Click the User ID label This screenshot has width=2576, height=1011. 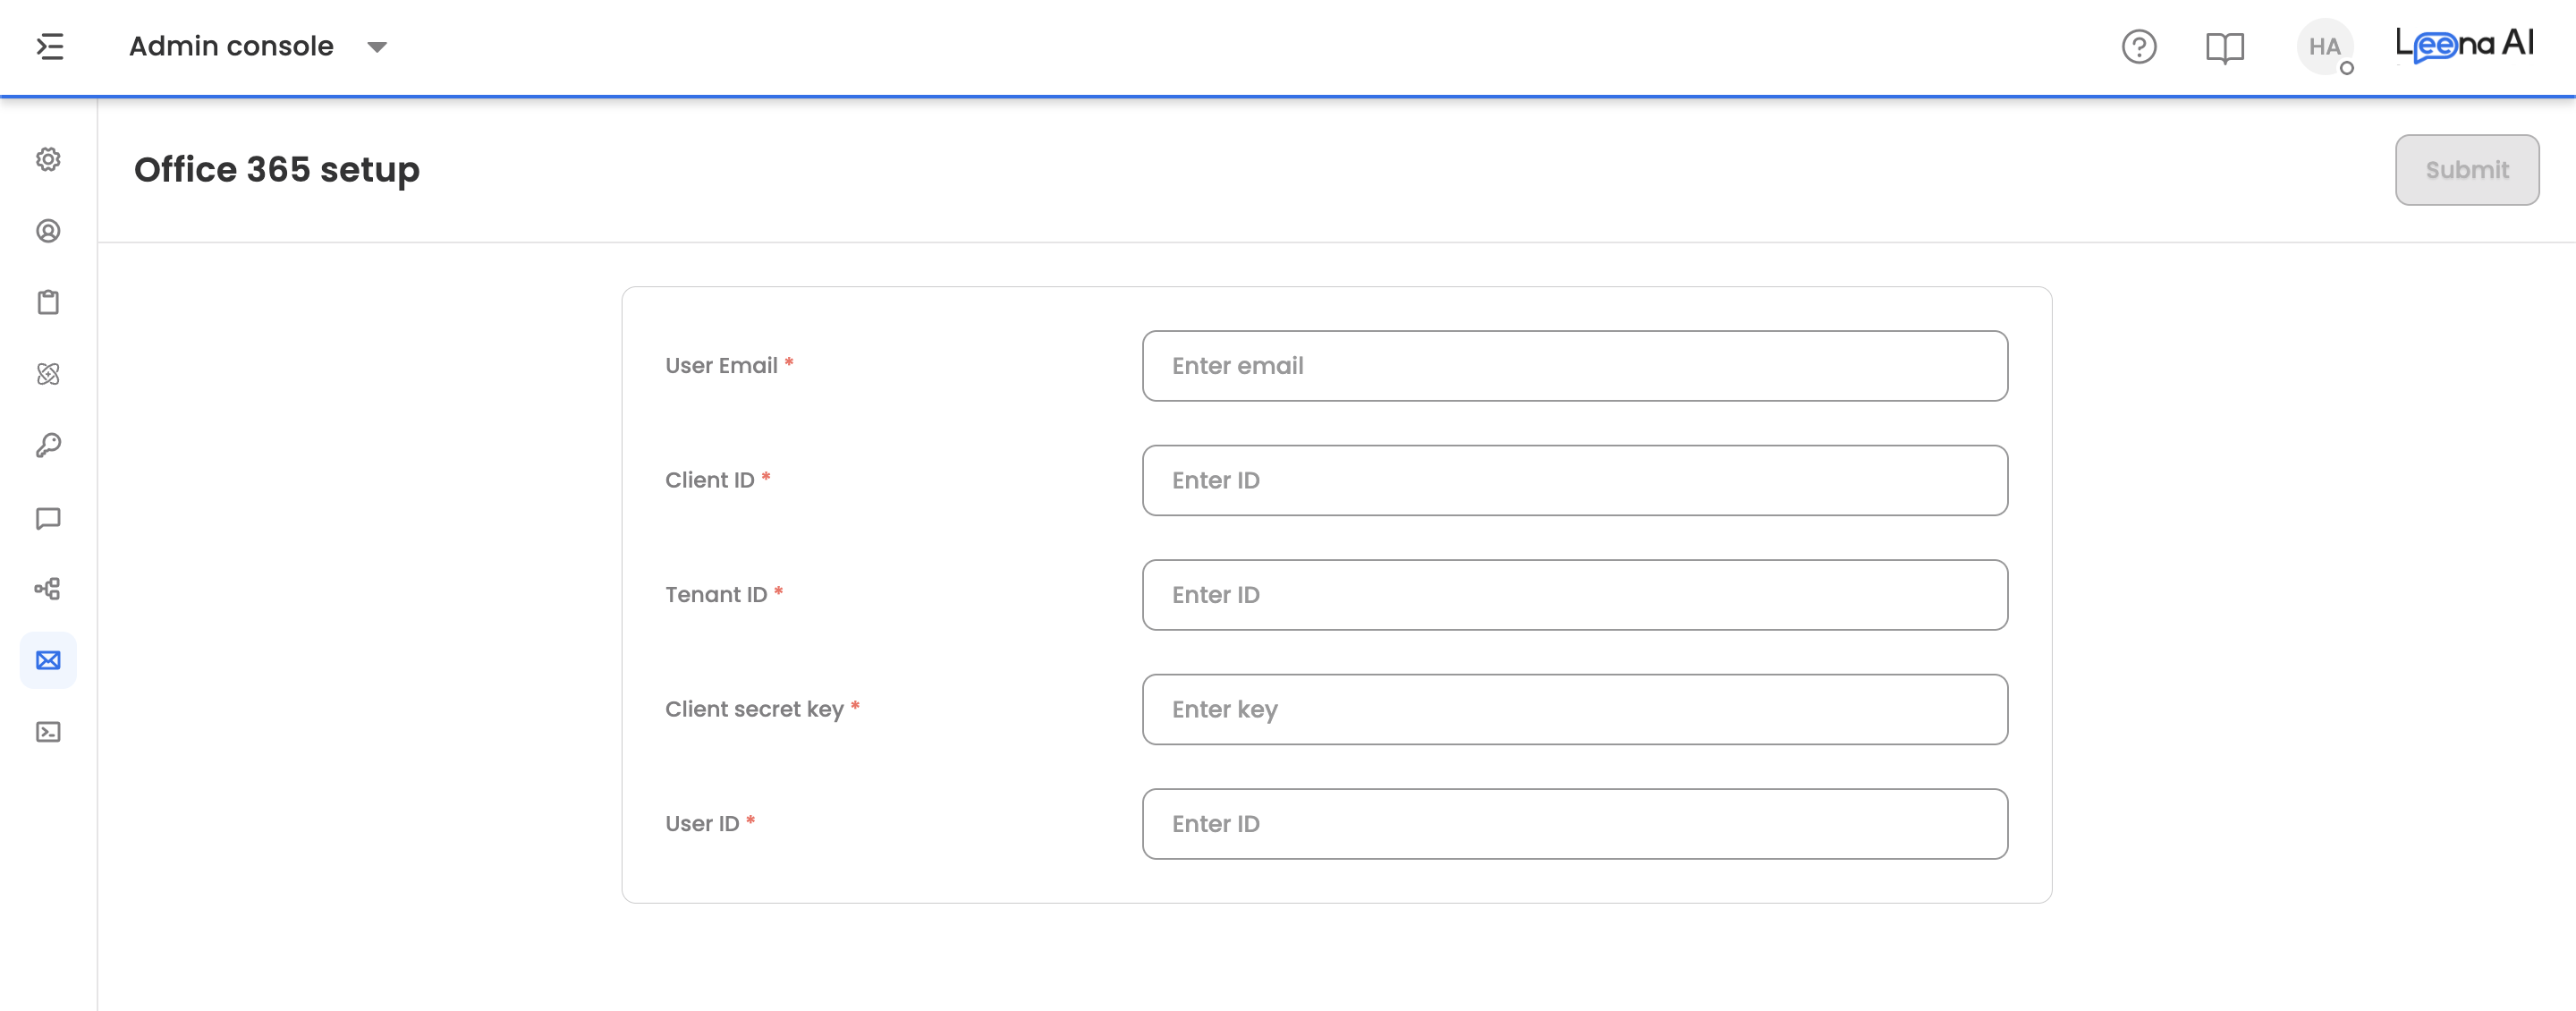[x=702, y=824]
